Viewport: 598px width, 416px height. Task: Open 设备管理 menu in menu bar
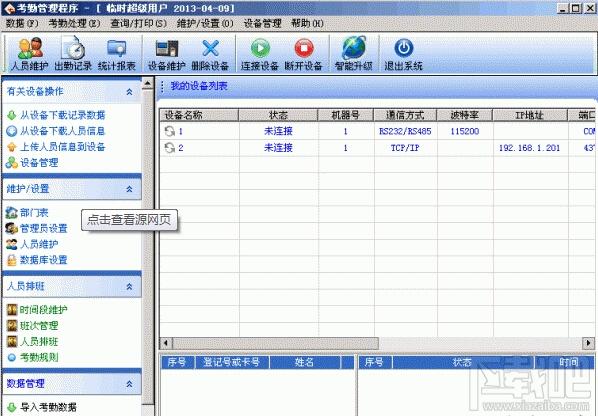pyautogui.click(x=262, y=24)
